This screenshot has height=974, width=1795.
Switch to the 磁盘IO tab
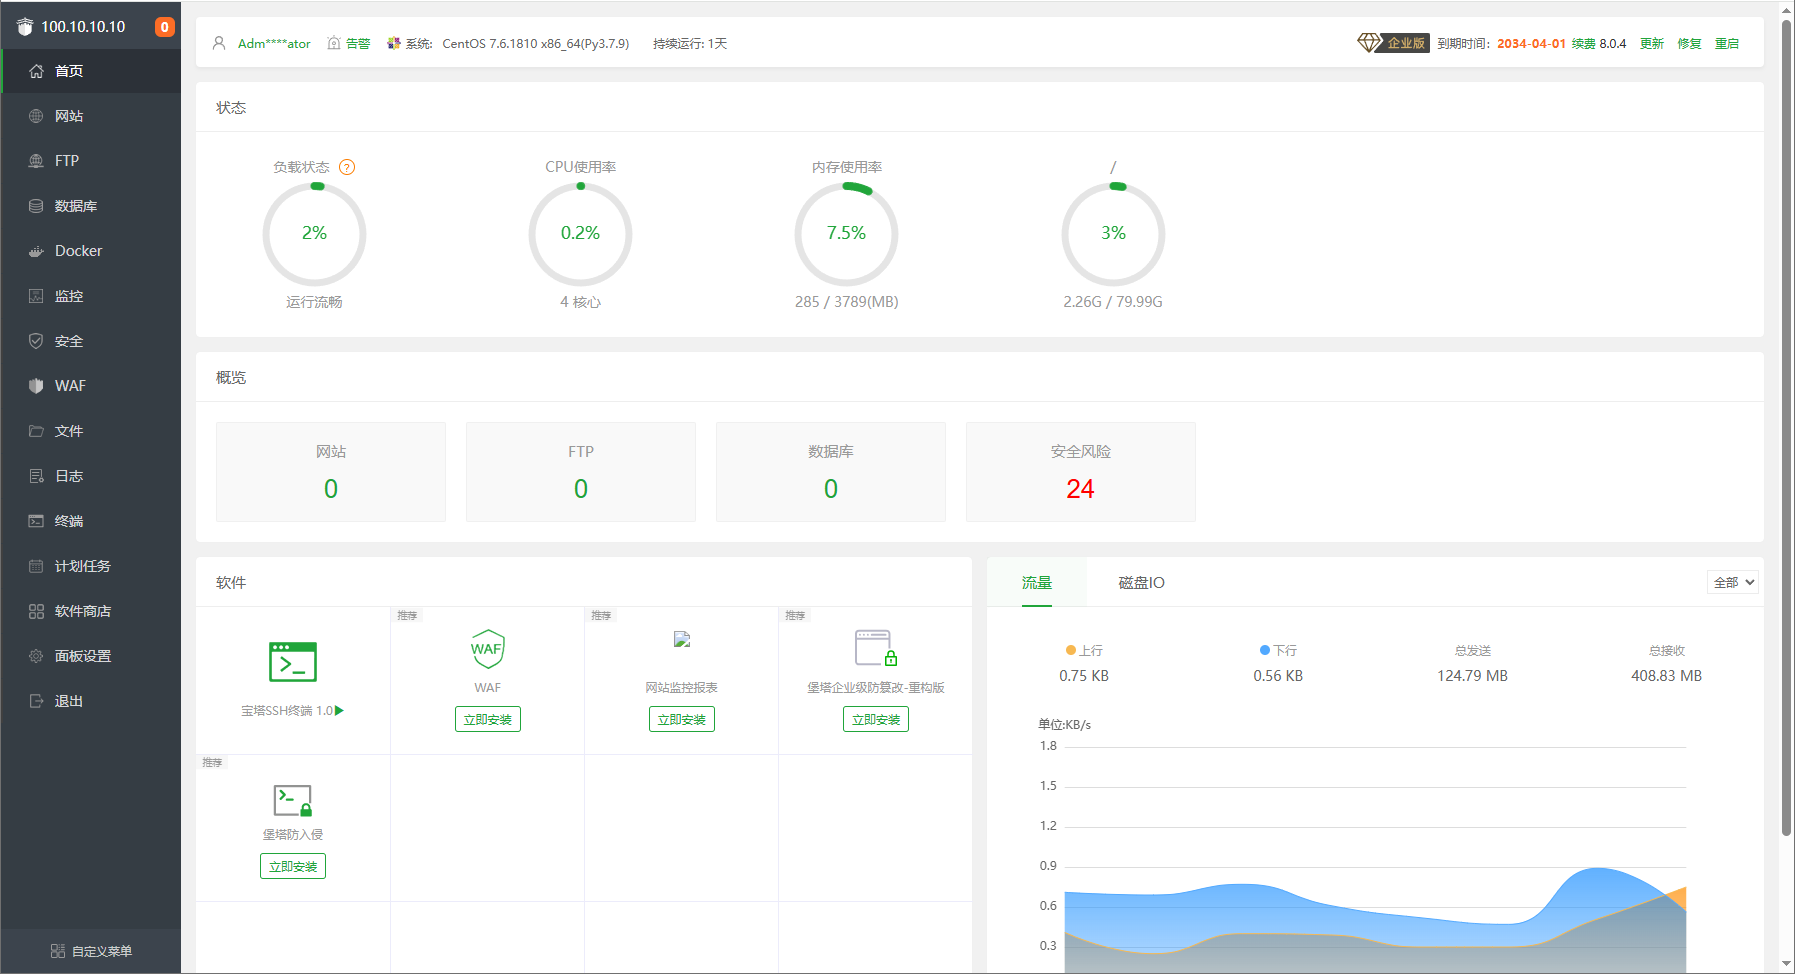(x=1140, y=582)
